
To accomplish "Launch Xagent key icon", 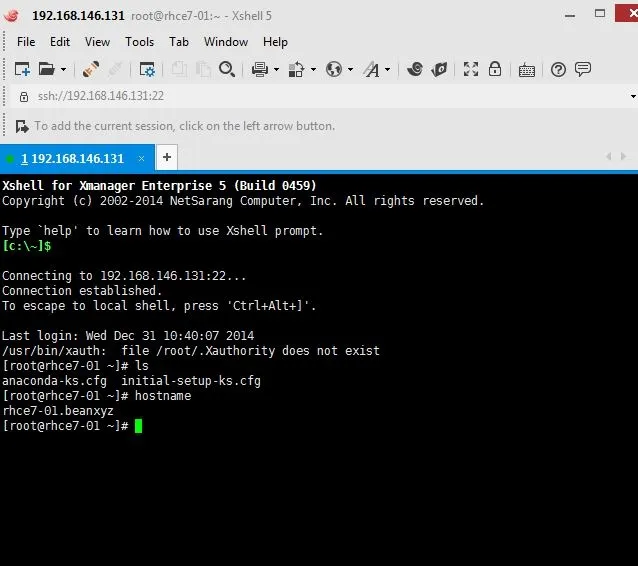I will pos(439,69).
